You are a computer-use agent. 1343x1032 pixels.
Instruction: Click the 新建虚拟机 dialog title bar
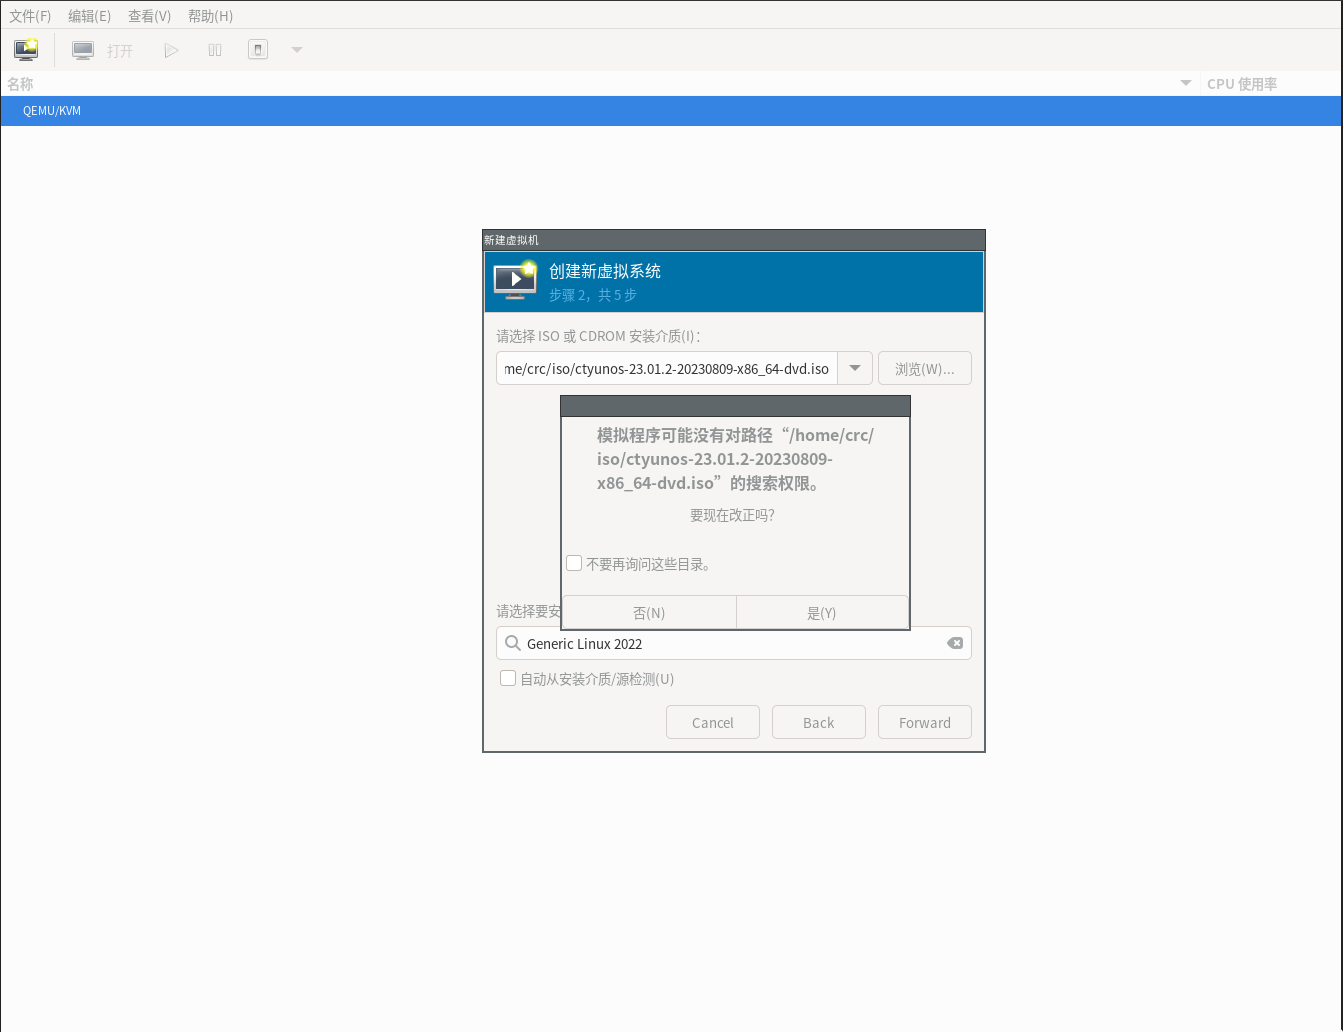tap(734, 240)
